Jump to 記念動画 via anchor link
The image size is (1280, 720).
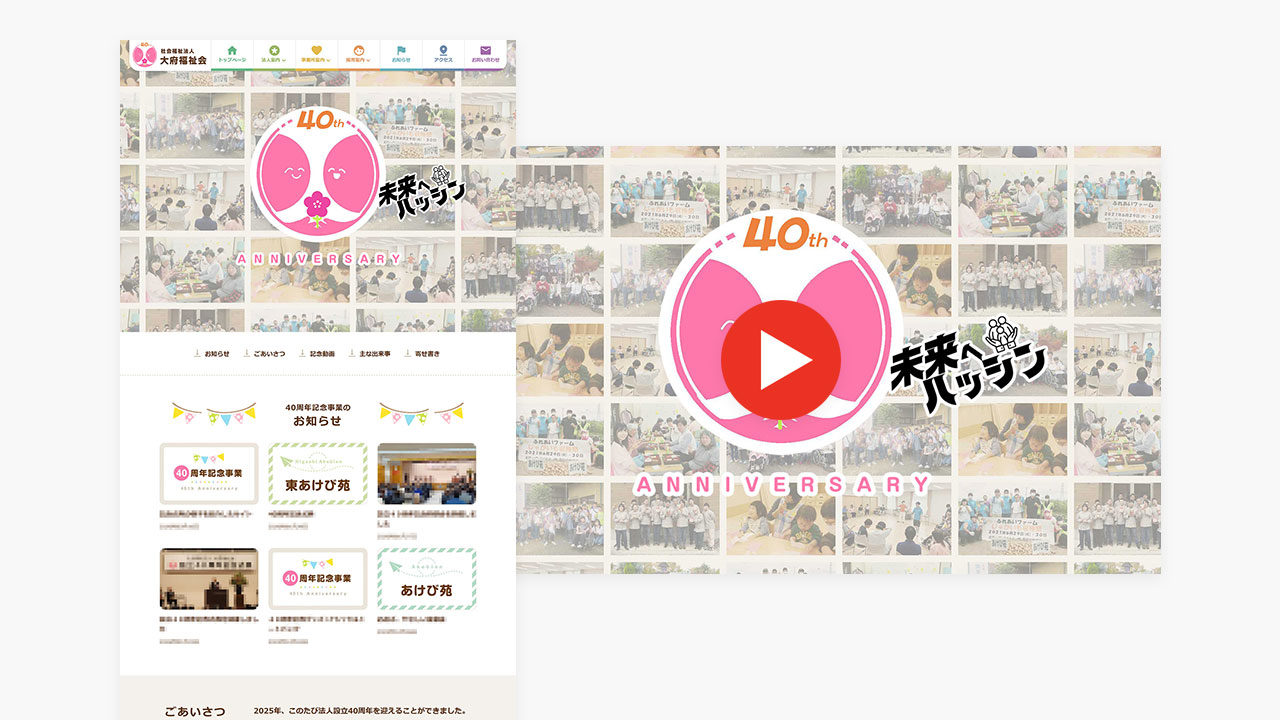pos(321,354)
